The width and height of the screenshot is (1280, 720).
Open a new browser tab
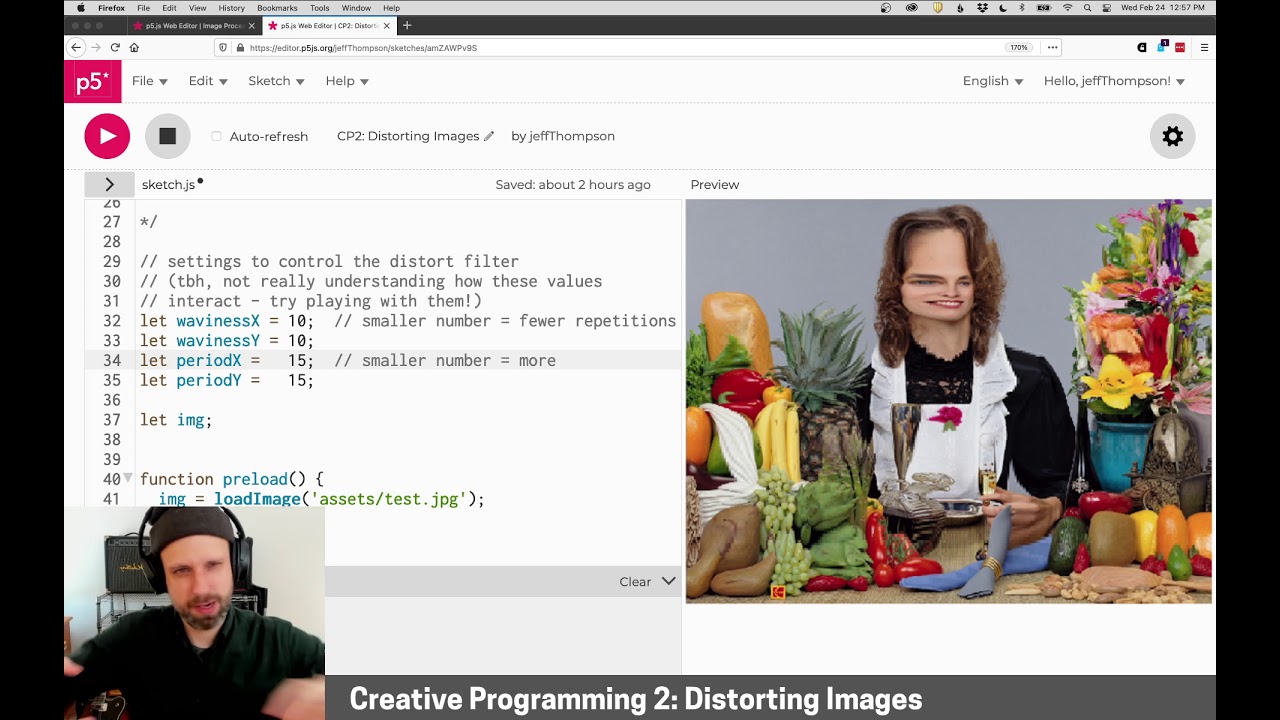coord(406,25)
